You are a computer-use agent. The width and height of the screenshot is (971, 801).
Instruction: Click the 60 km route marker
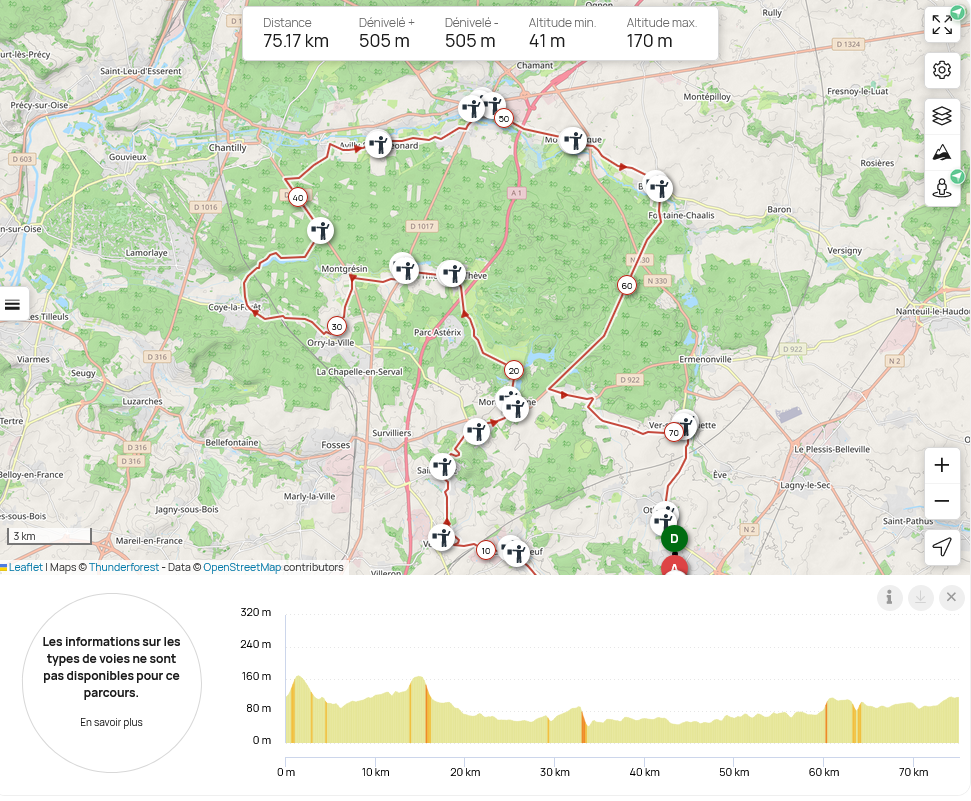pos(627,285)
